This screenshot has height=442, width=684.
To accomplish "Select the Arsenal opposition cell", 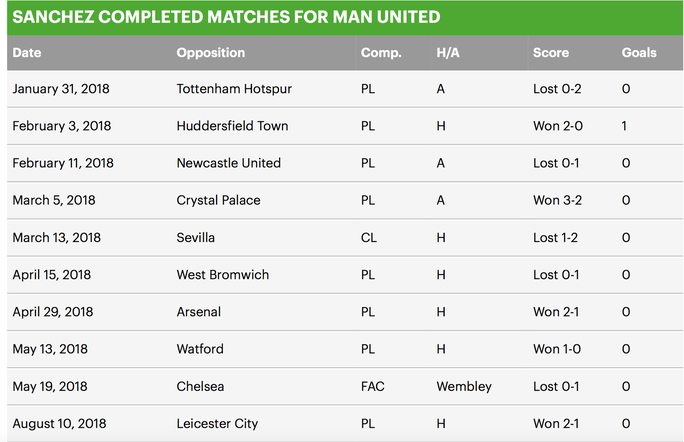I will (x=198, y=312).
